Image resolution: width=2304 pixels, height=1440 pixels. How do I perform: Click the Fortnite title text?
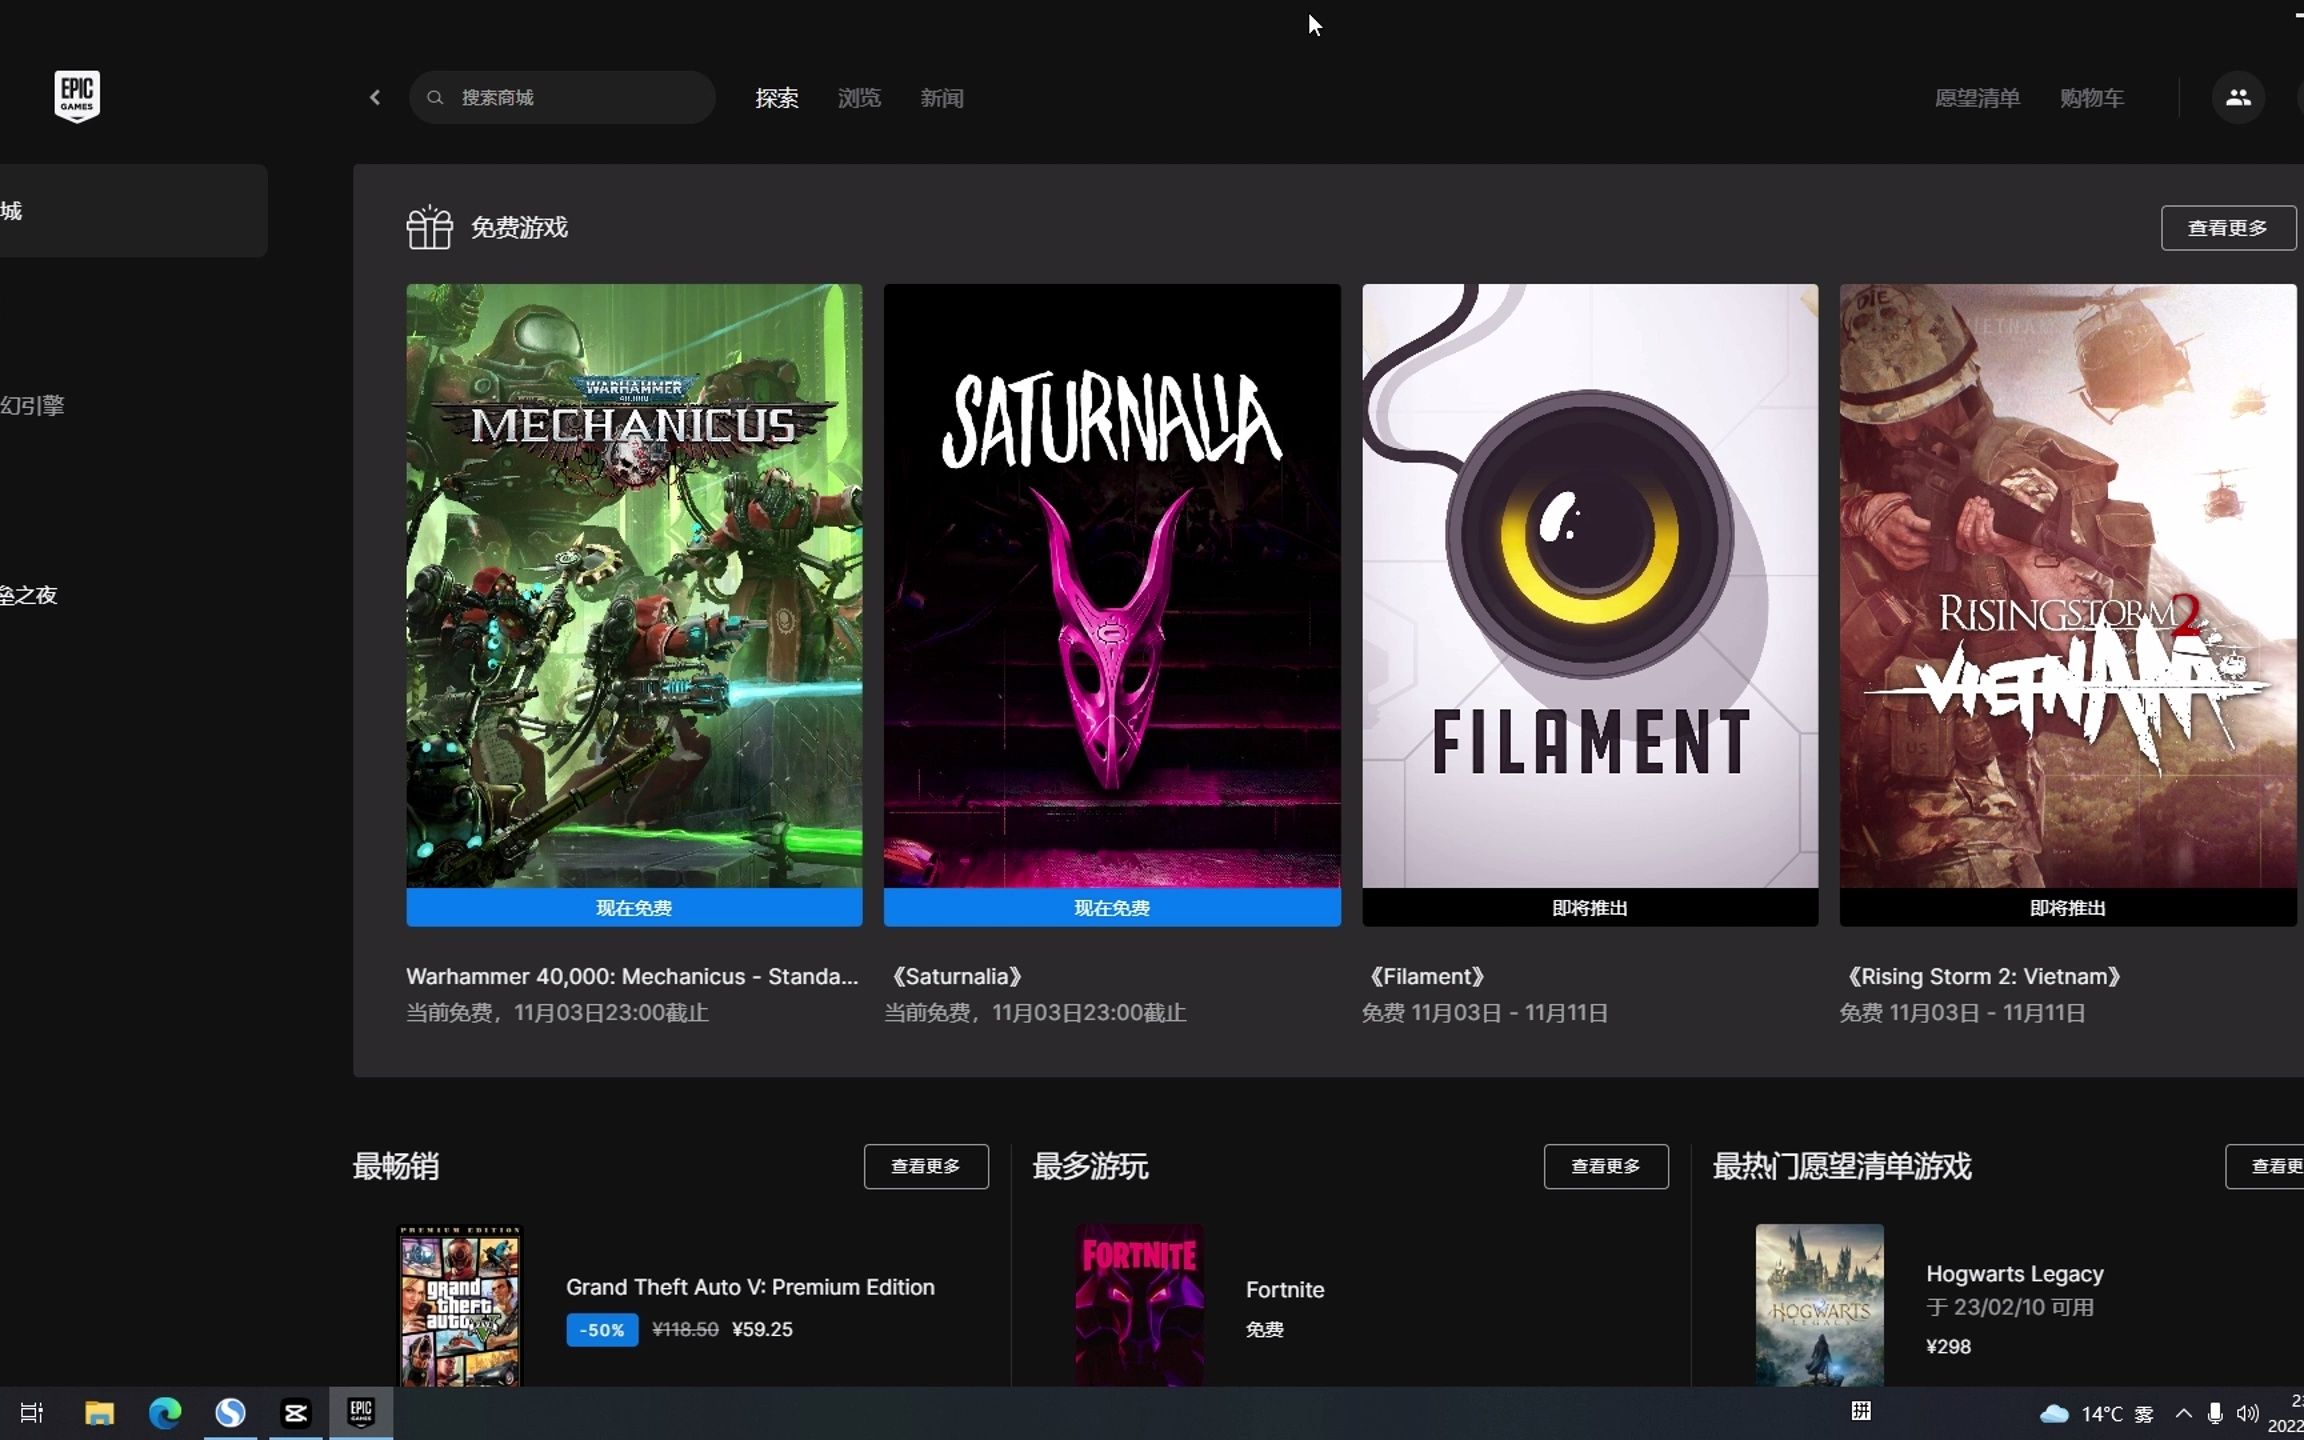tap(1285, 1290)
